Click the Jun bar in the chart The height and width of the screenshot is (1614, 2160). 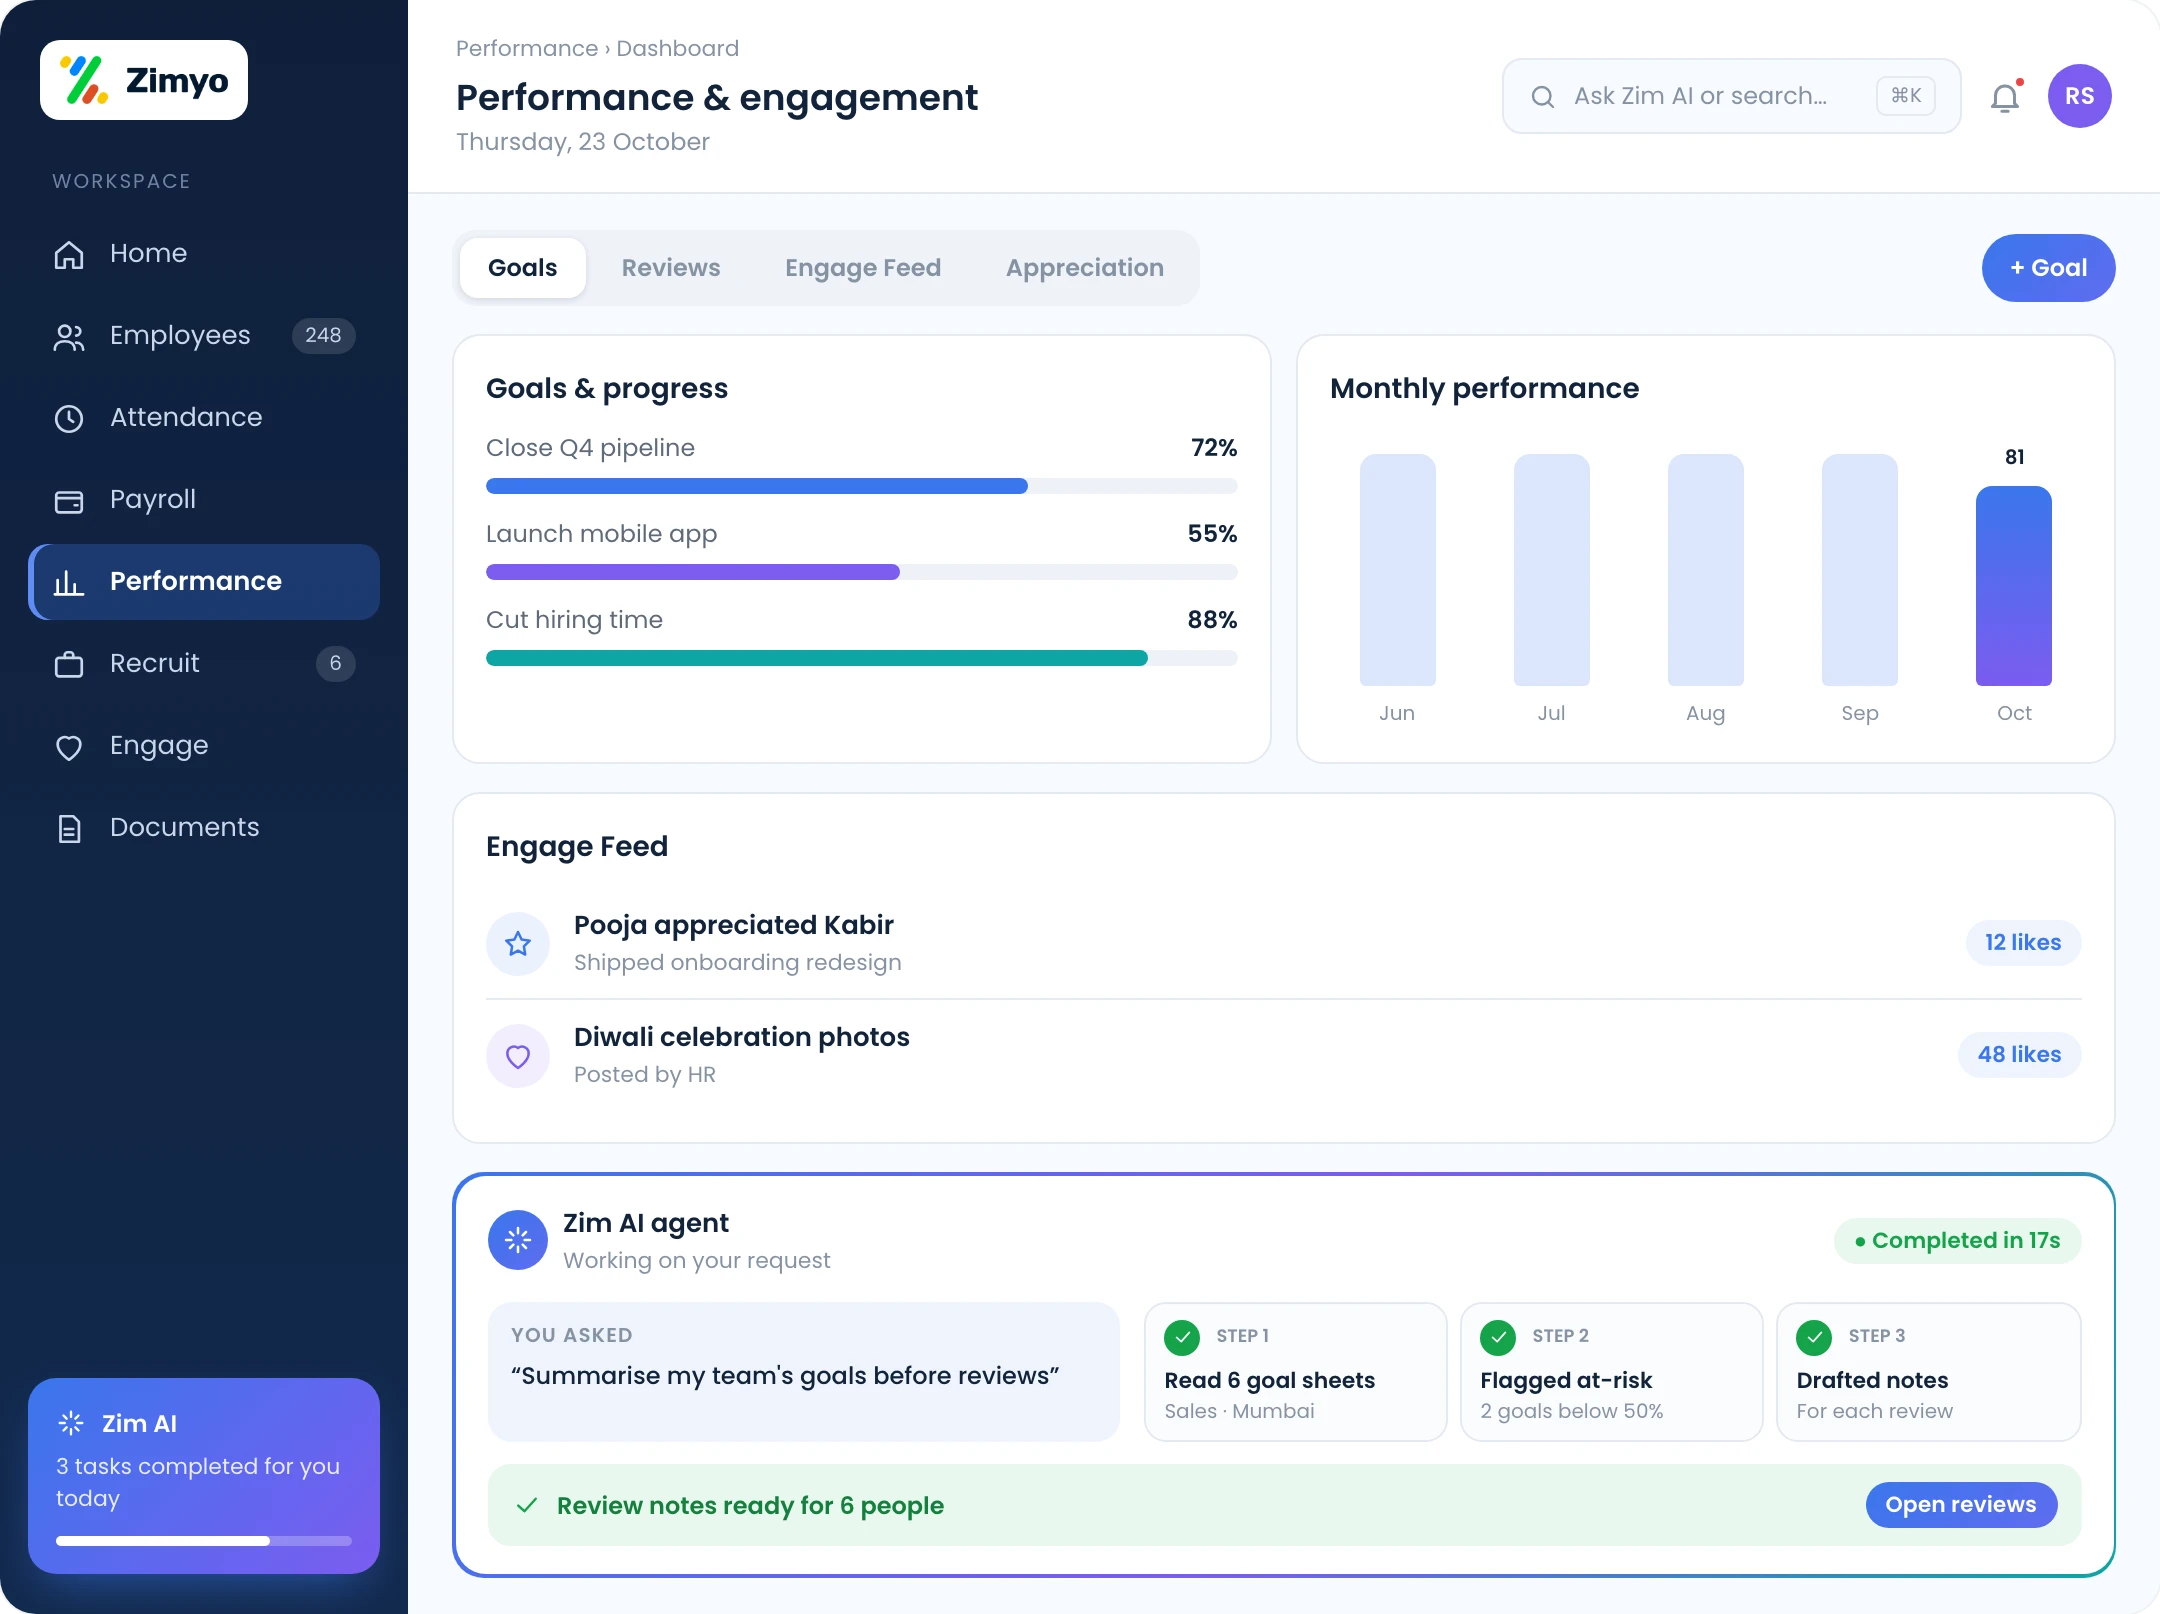coord(1398,570)
